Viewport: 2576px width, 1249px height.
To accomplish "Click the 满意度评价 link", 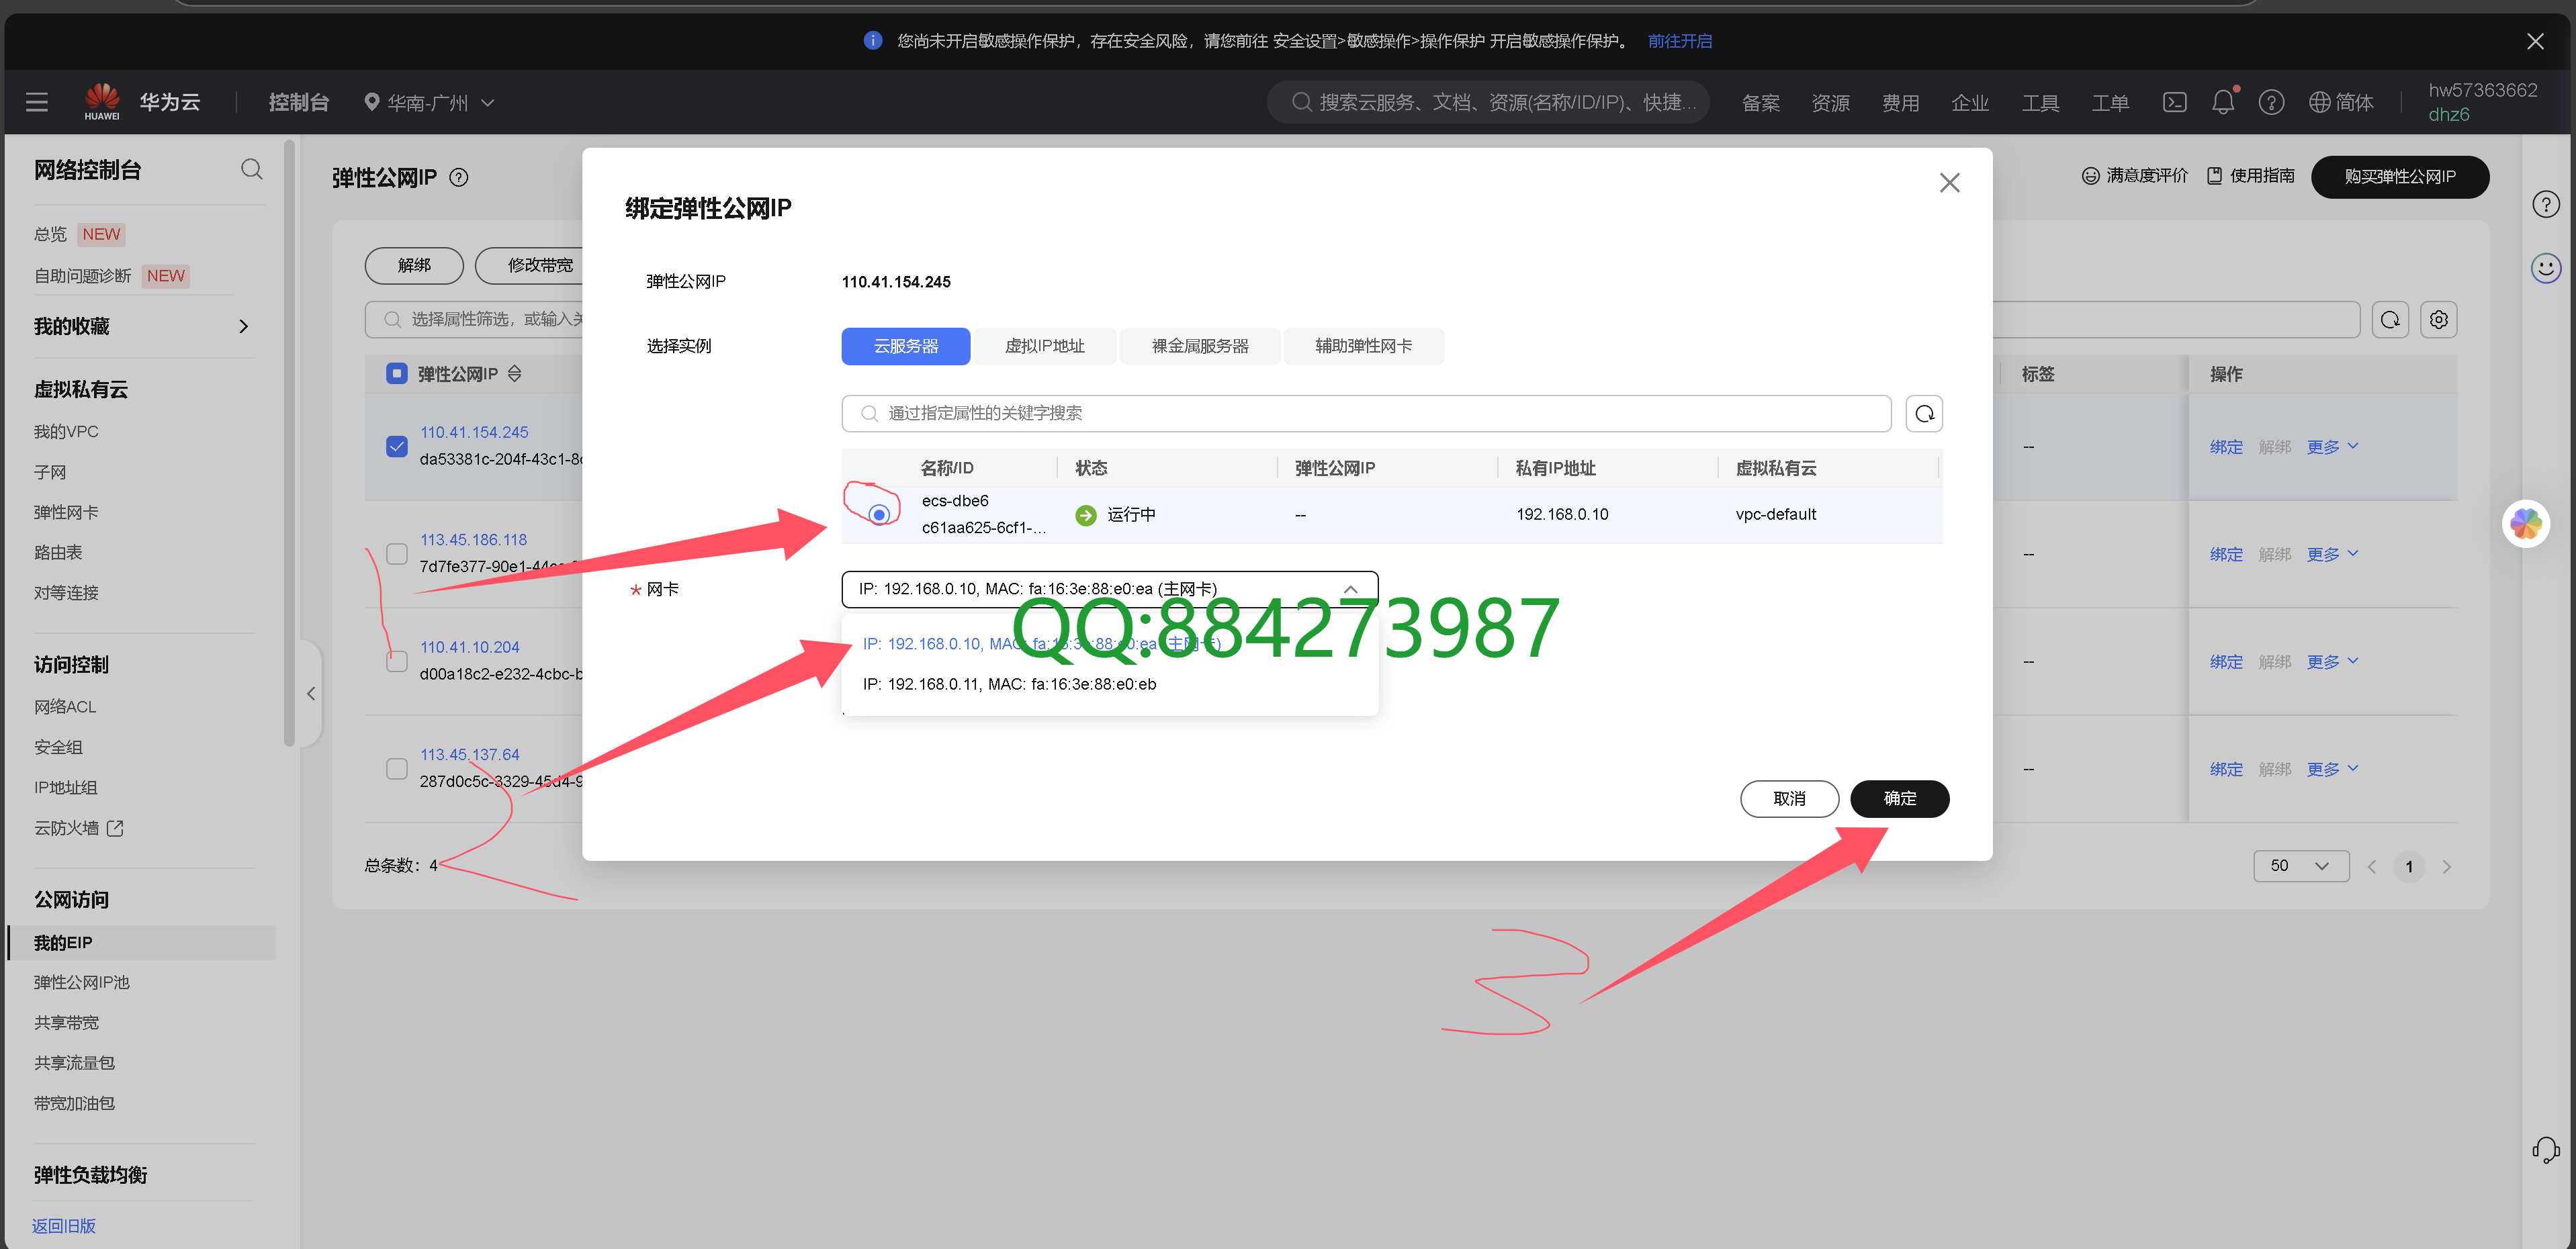I will (x=2134, y=176).
